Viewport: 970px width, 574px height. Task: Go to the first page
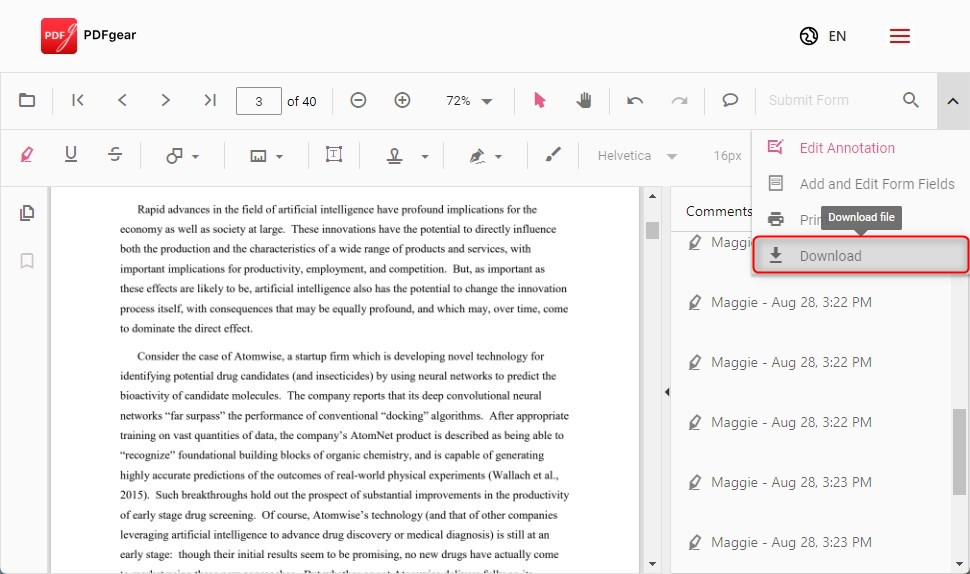(x=78, y=100)
